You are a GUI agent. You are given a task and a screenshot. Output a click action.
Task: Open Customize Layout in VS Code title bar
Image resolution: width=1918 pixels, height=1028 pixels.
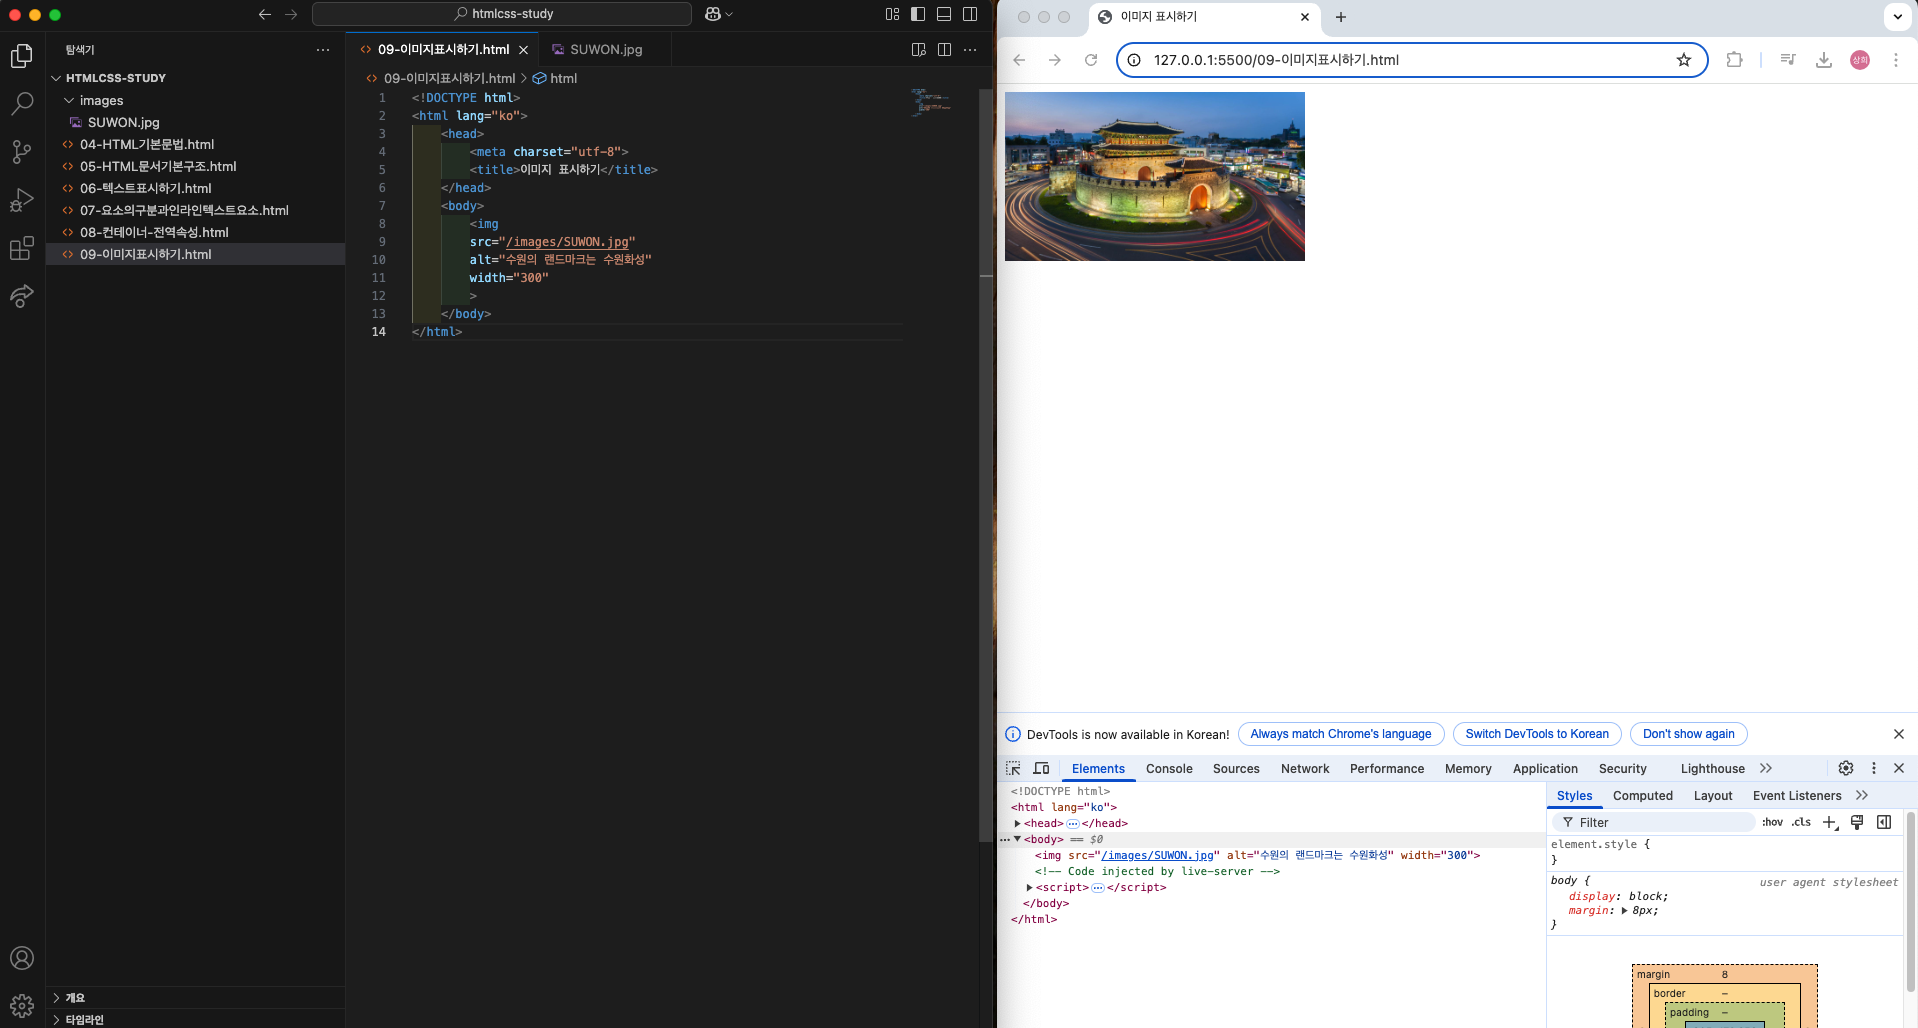point(893,14)
